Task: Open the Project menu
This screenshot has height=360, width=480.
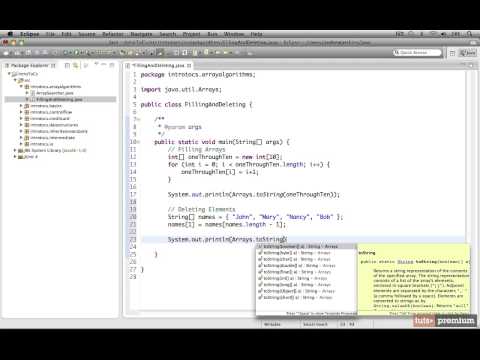Action: [x=192, y=34]
